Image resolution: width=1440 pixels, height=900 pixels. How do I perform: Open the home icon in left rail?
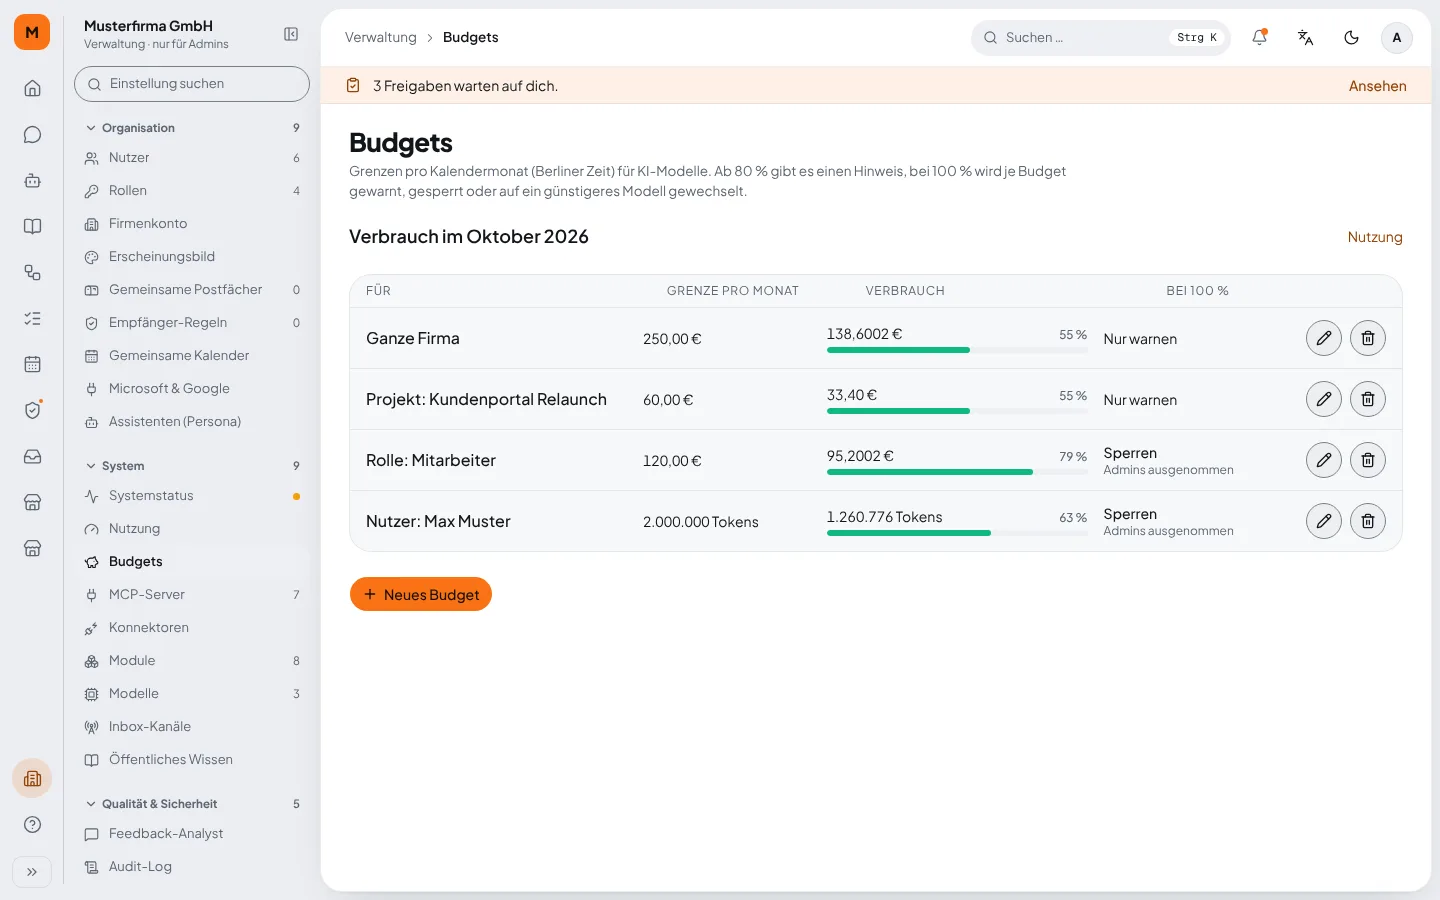pyautogui.click(x=32, y=88)
